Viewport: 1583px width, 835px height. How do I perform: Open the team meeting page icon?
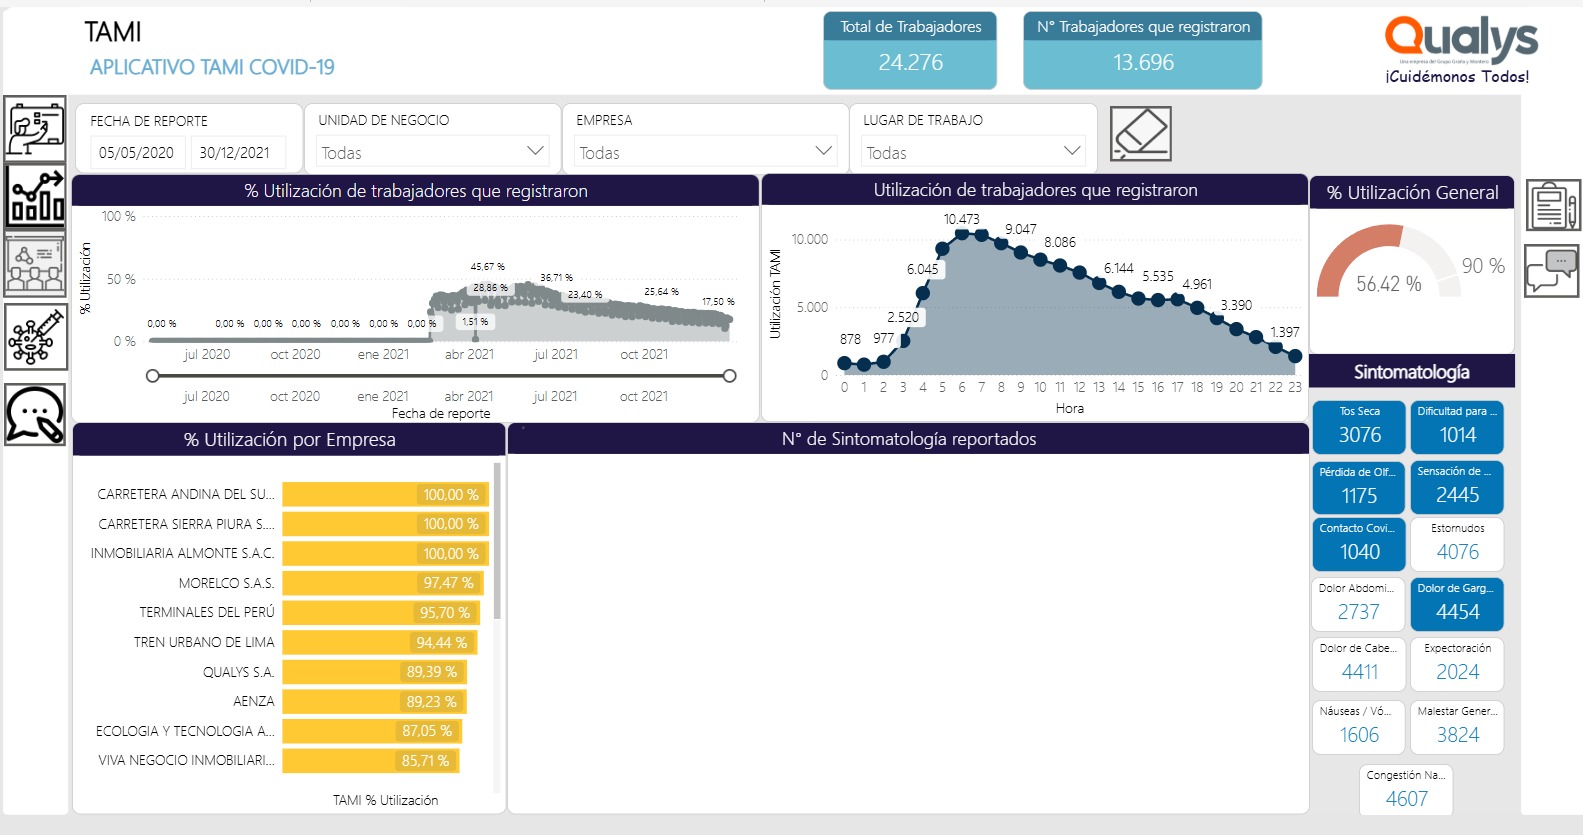[35, 264]
